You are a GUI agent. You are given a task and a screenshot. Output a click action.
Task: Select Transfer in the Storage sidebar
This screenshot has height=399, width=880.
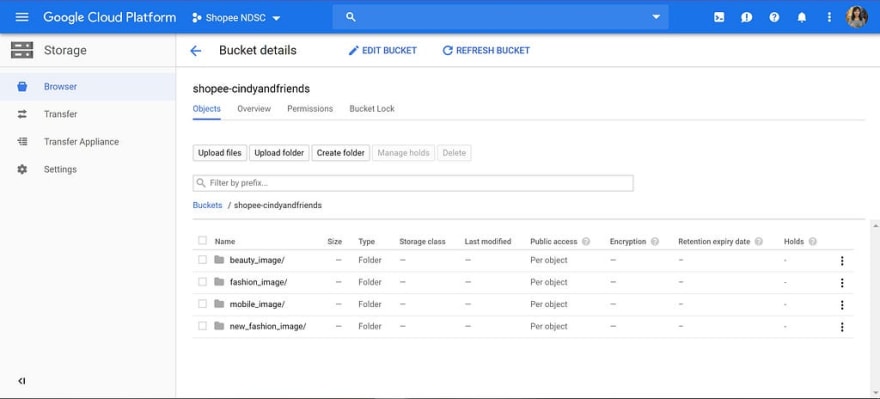pyautogui.click(x=88, y=114)
